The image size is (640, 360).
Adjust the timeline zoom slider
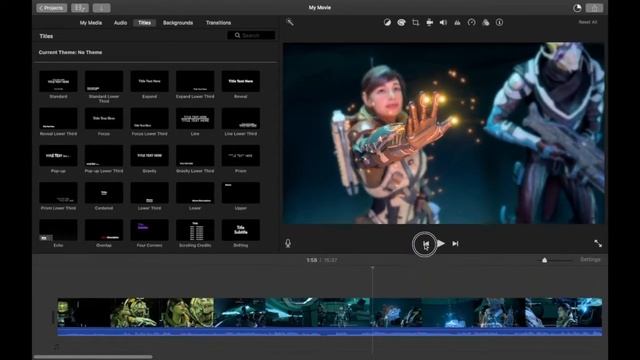pyautogui.click(x=544, y=260)
